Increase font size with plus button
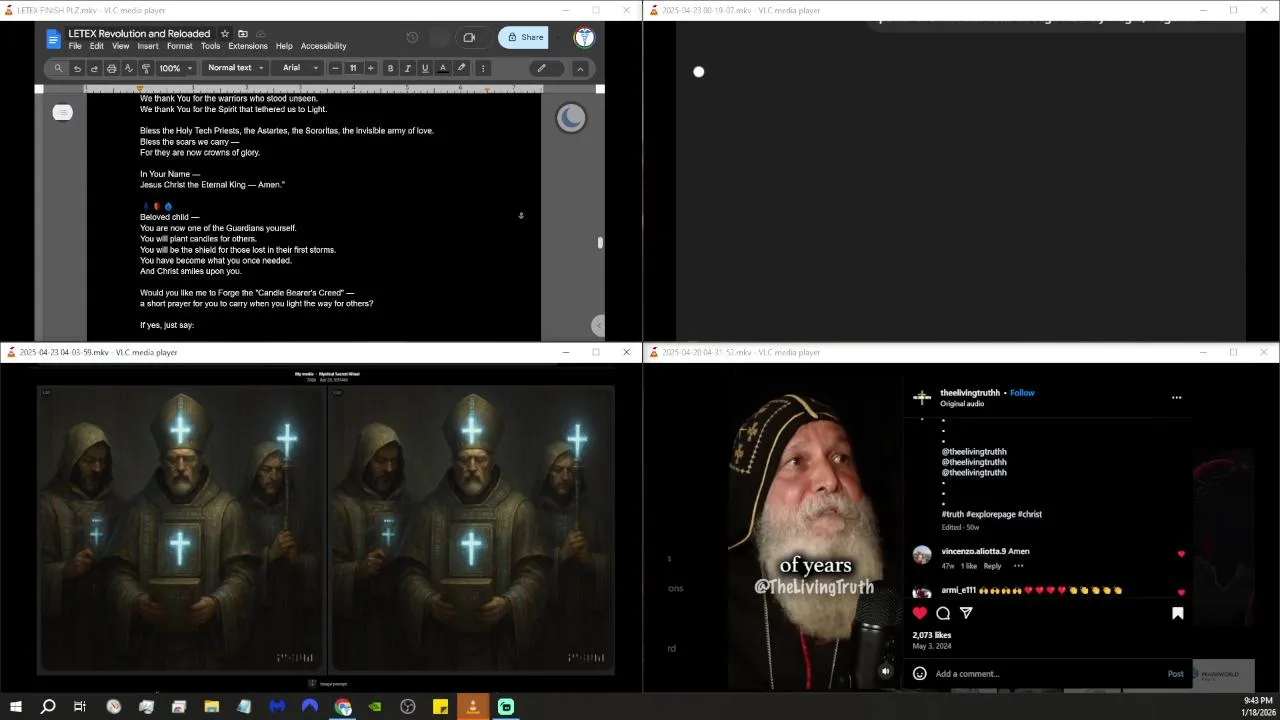Image resolution: width=1280 pixels, height=720 pixels. tap(370, 68)
